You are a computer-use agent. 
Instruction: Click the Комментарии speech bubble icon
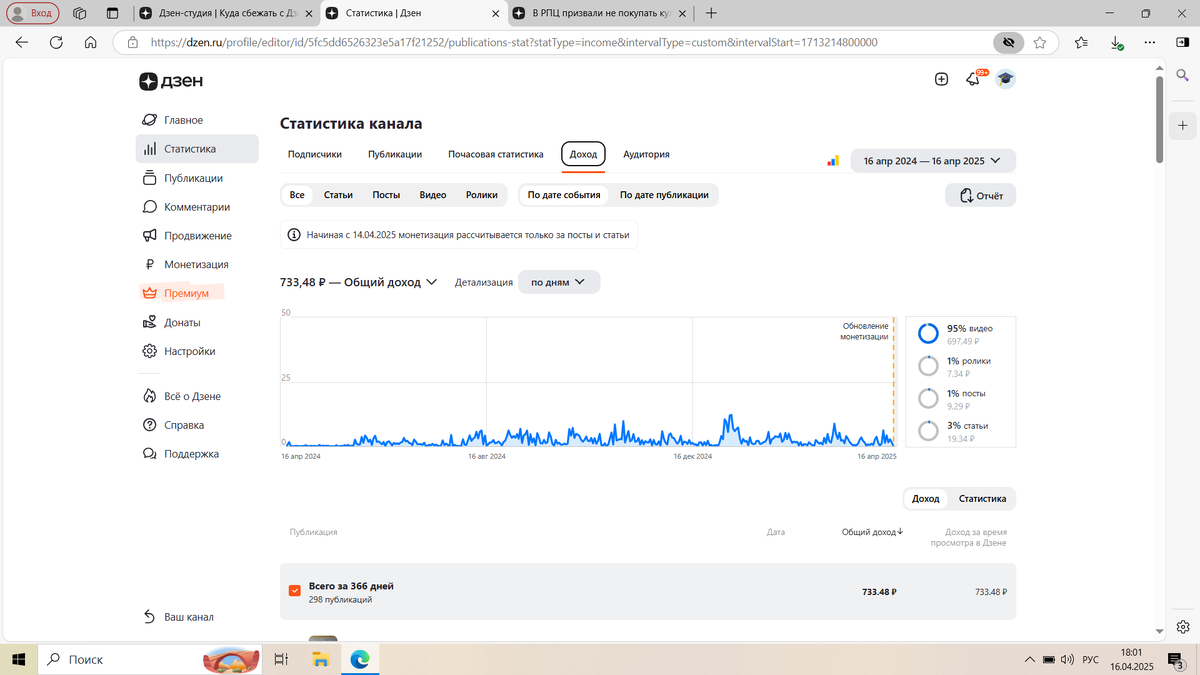[149, 207]
